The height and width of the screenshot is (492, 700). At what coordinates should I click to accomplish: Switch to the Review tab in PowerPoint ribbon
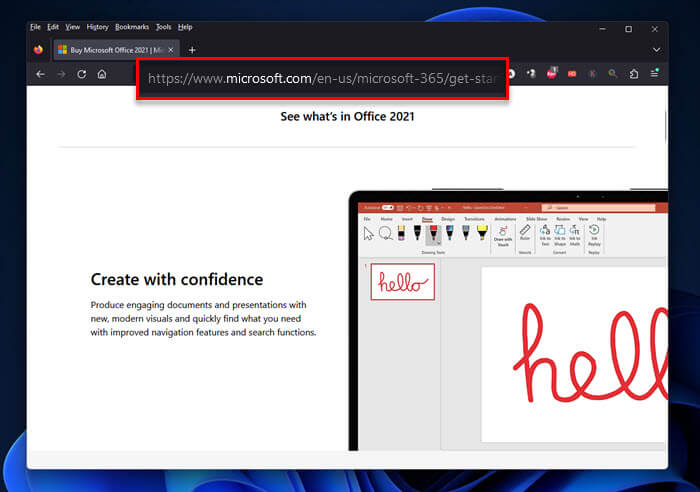(x=563, y=219)
